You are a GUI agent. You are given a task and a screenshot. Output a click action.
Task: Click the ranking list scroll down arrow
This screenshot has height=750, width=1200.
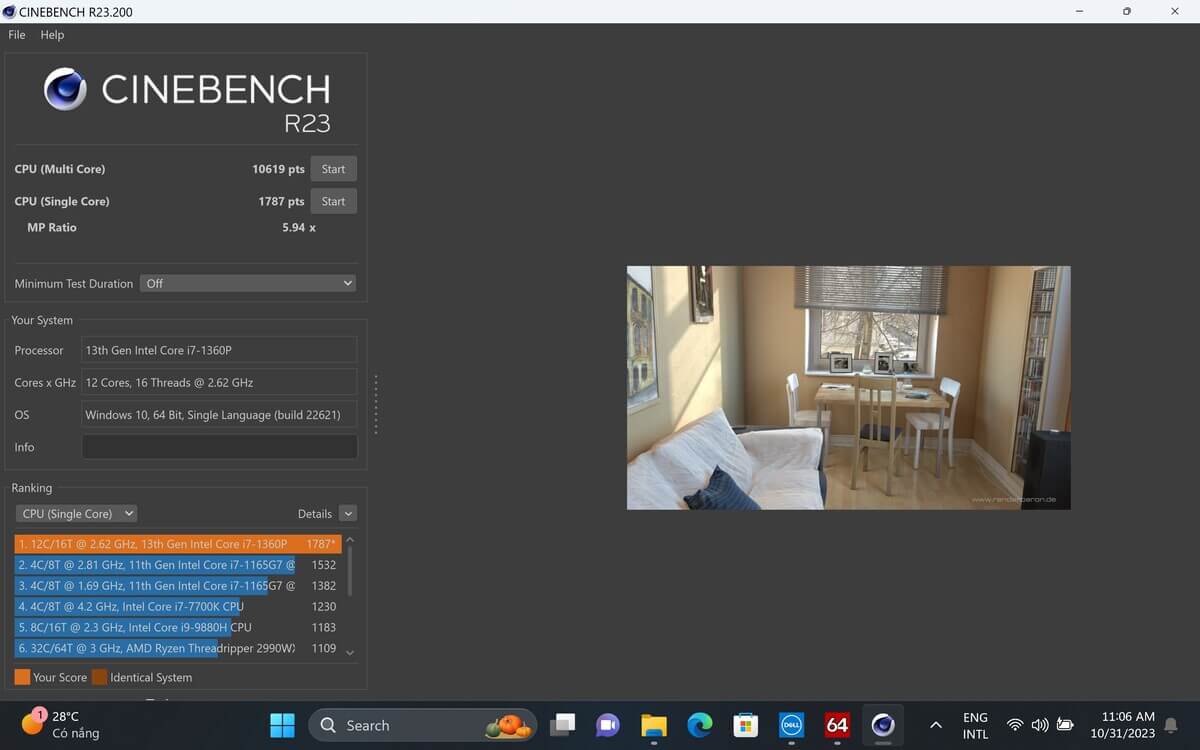(x=350, y=653)
